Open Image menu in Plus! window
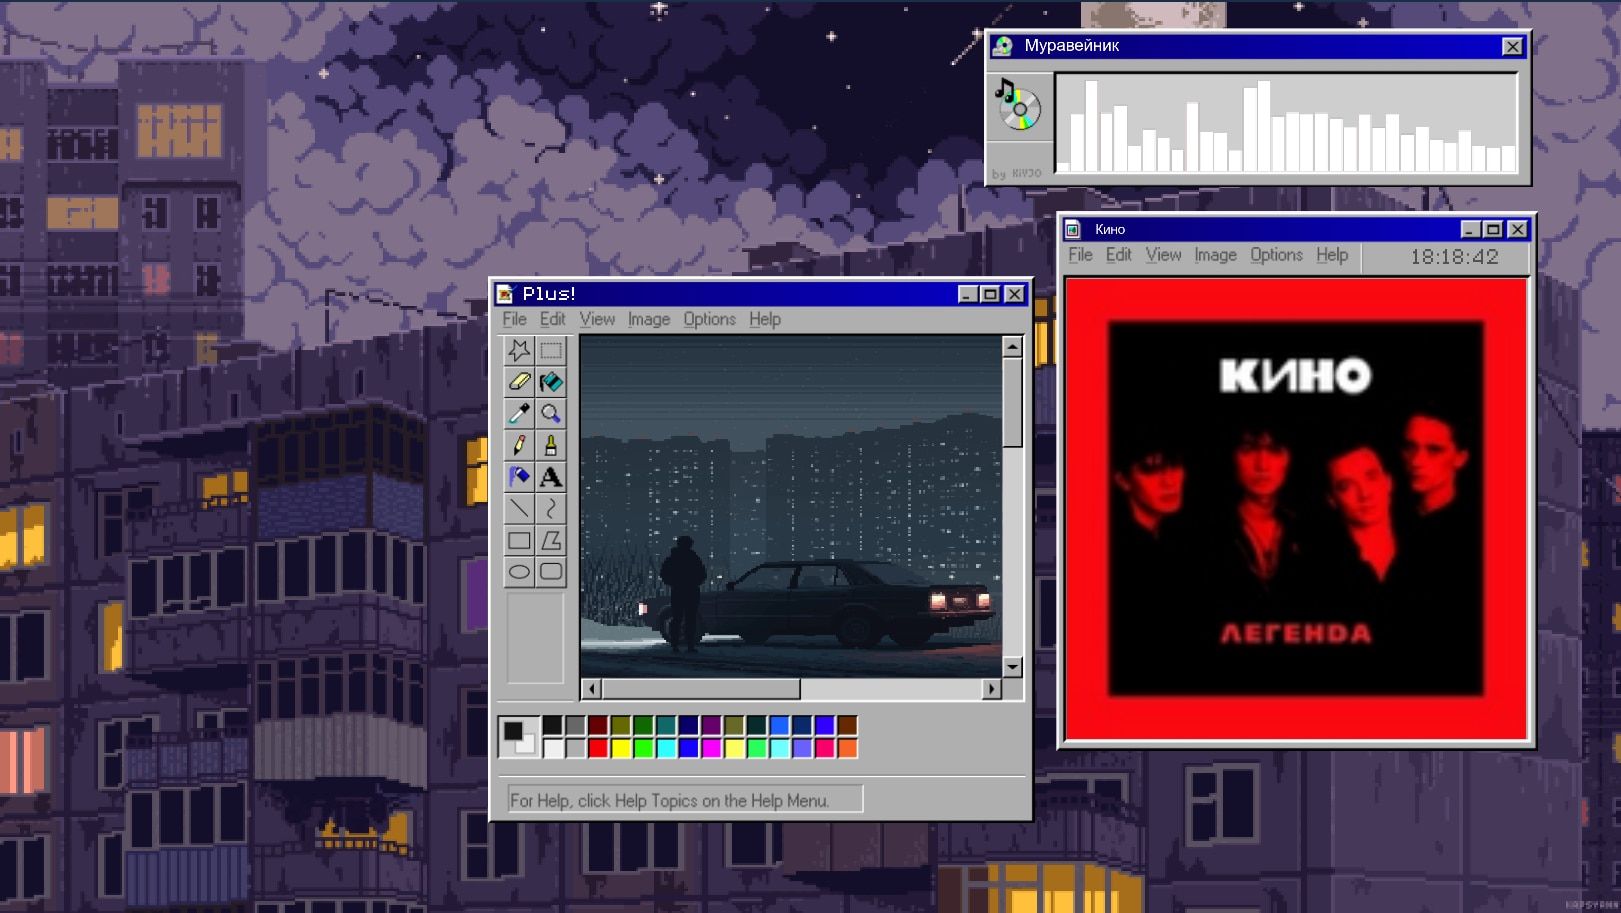Screen dimensions: 1621x913 click(x=649, y=319)
